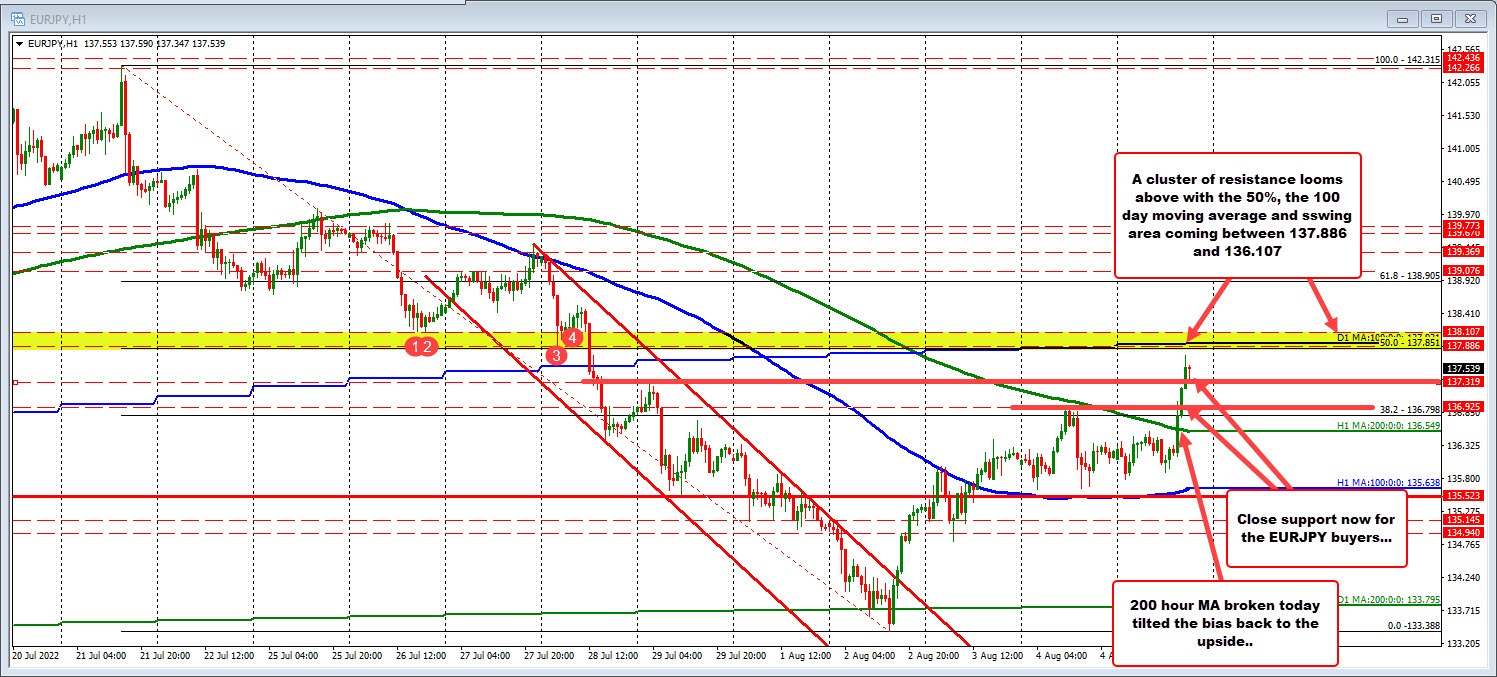This screenshot has height=677, width=1497.
Task: Select the red circled "2" marker on the chart
Action: [430, 346]
